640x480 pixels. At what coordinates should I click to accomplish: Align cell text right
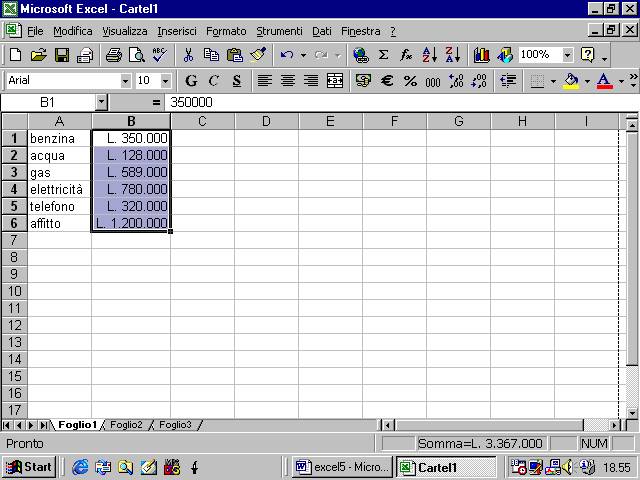311,80
